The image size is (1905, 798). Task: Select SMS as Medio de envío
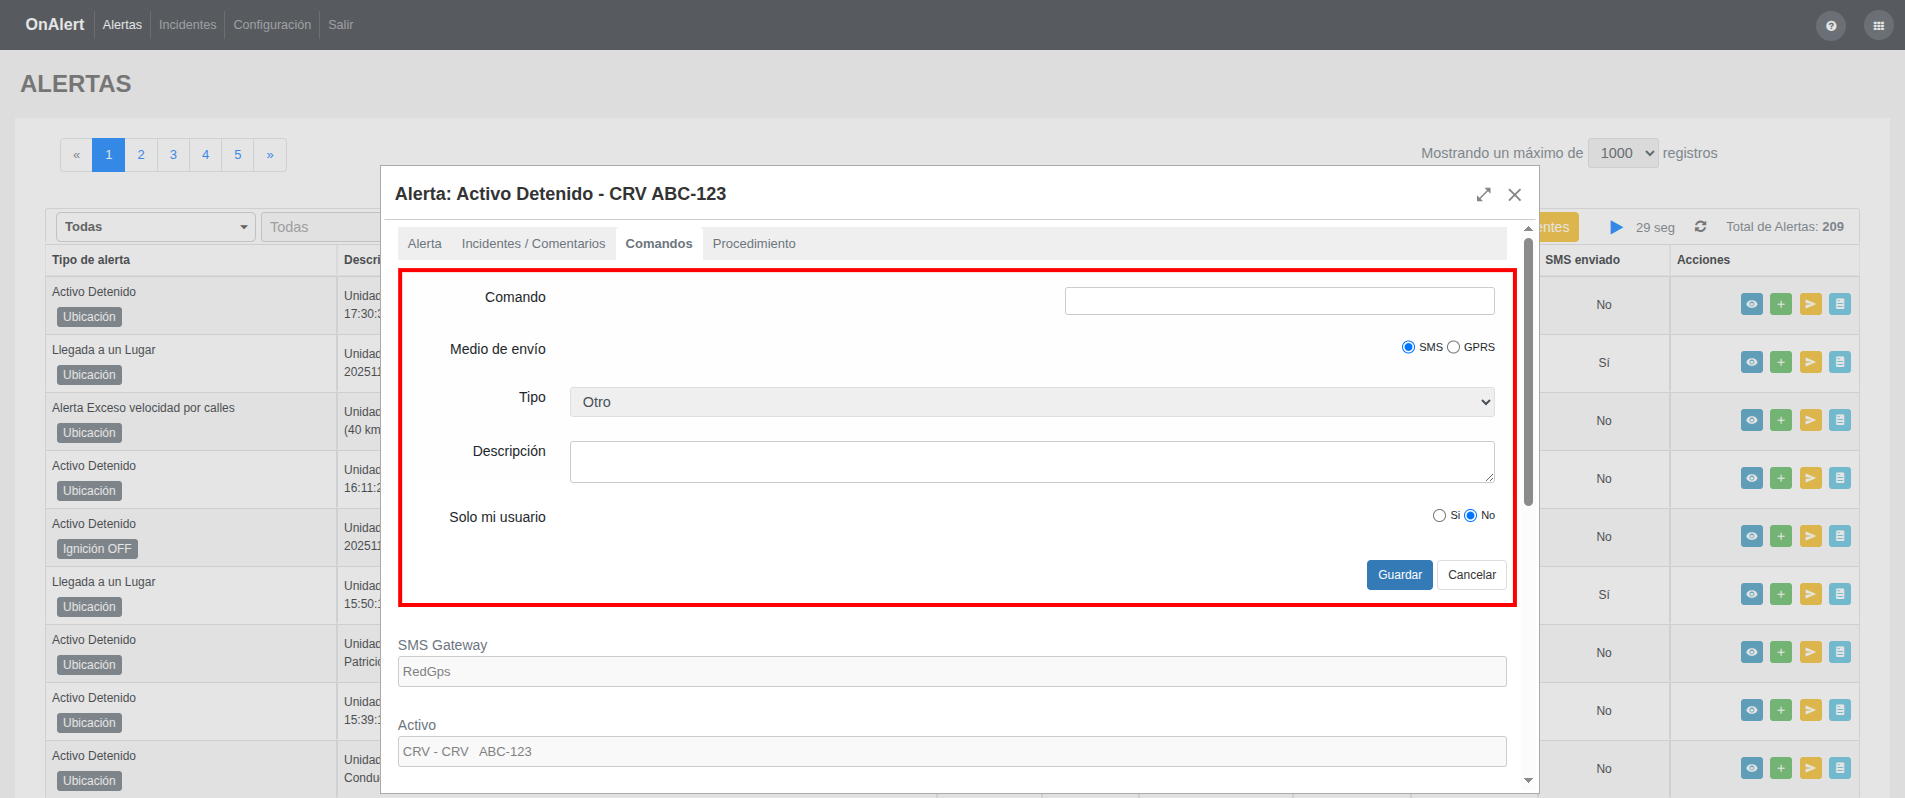1408,347
